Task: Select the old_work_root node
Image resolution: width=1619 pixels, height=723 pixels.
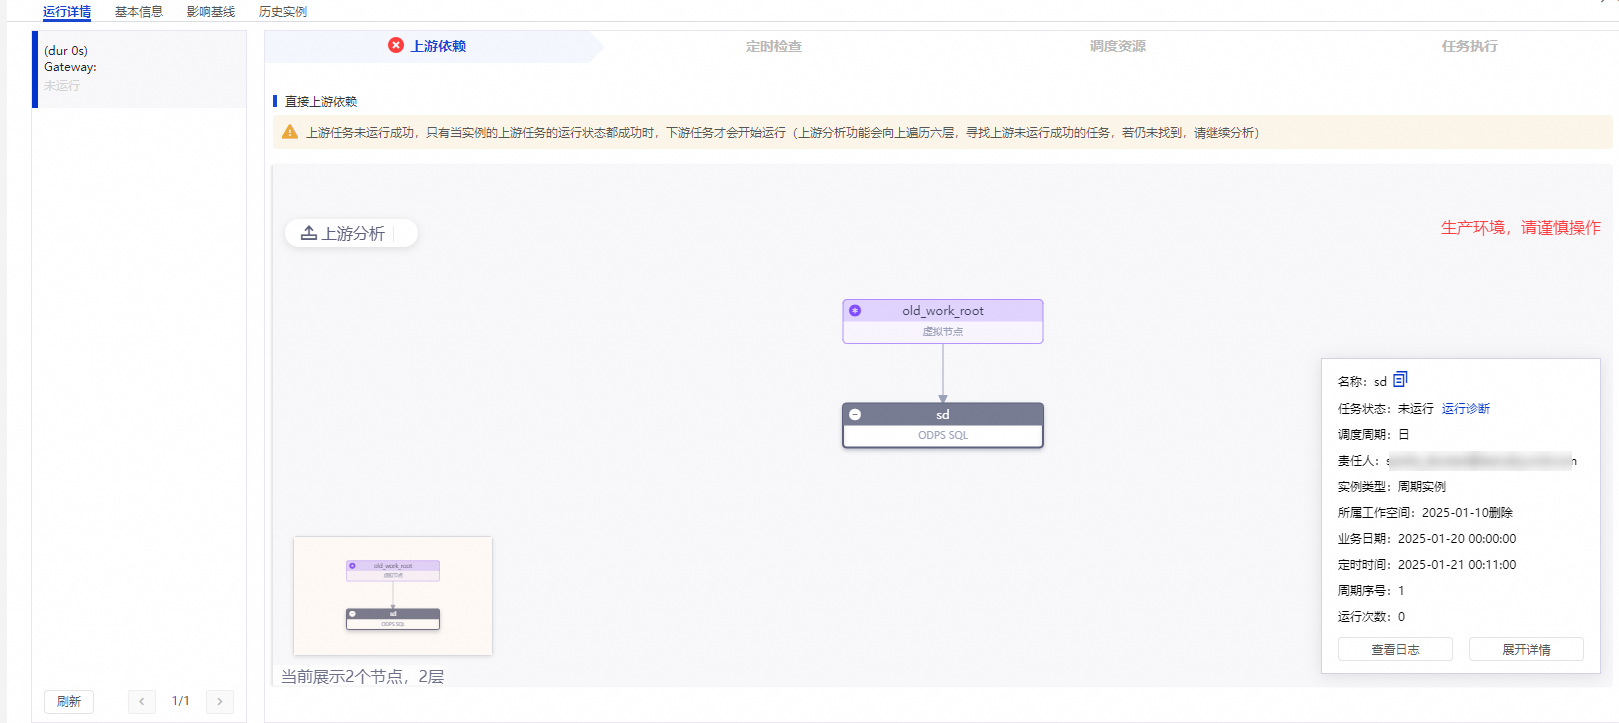Action: pyautogui.click(x=943, y=321)
